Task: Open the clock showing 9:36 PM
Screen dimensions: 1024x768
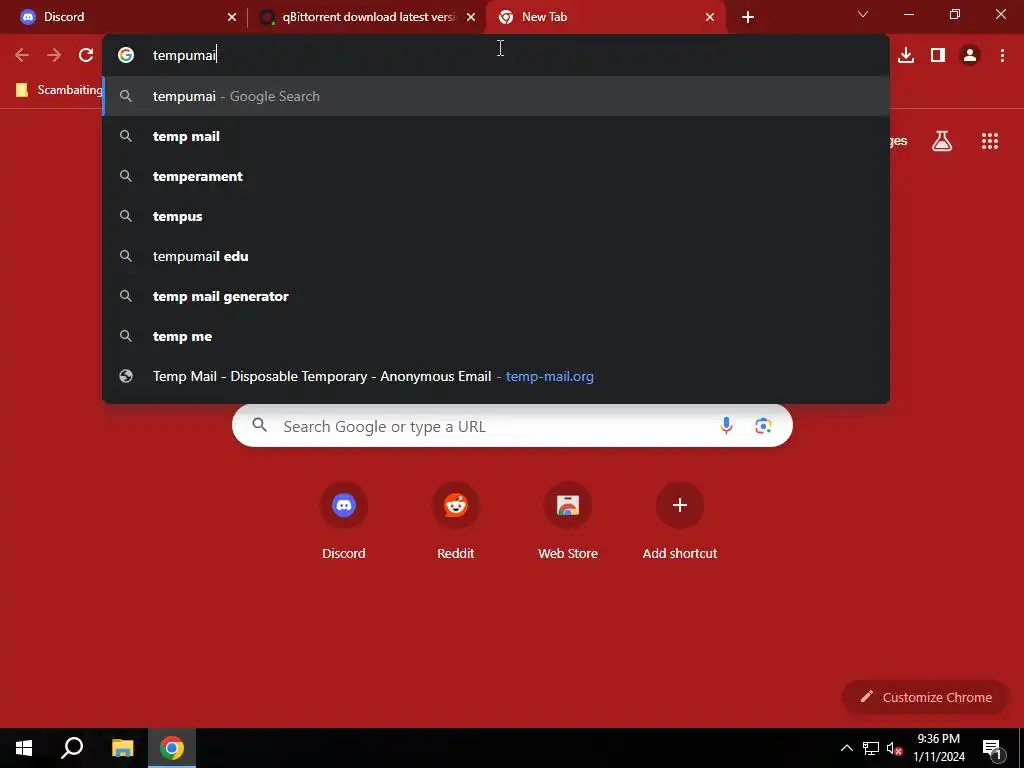Action: (938, 748)
